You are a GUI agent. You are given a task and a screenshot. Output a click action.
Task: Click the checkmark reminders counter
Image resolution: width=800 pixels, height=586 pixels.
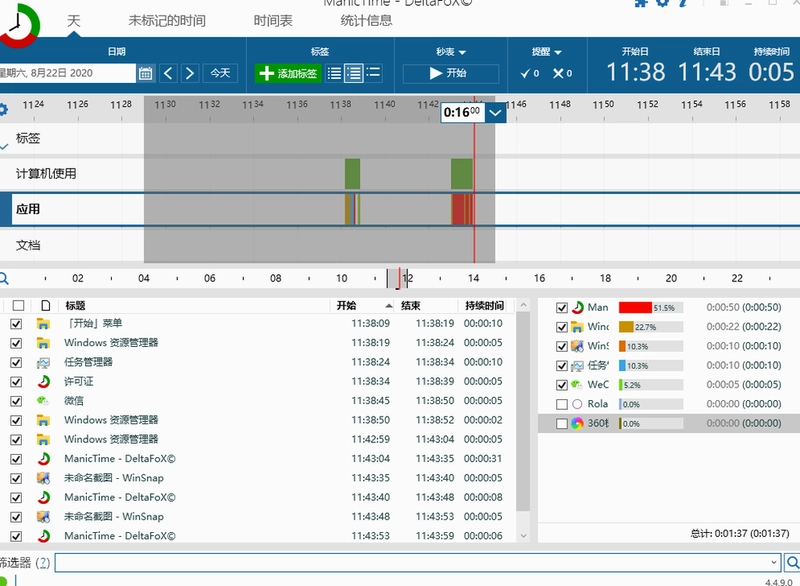pos(530,73)
